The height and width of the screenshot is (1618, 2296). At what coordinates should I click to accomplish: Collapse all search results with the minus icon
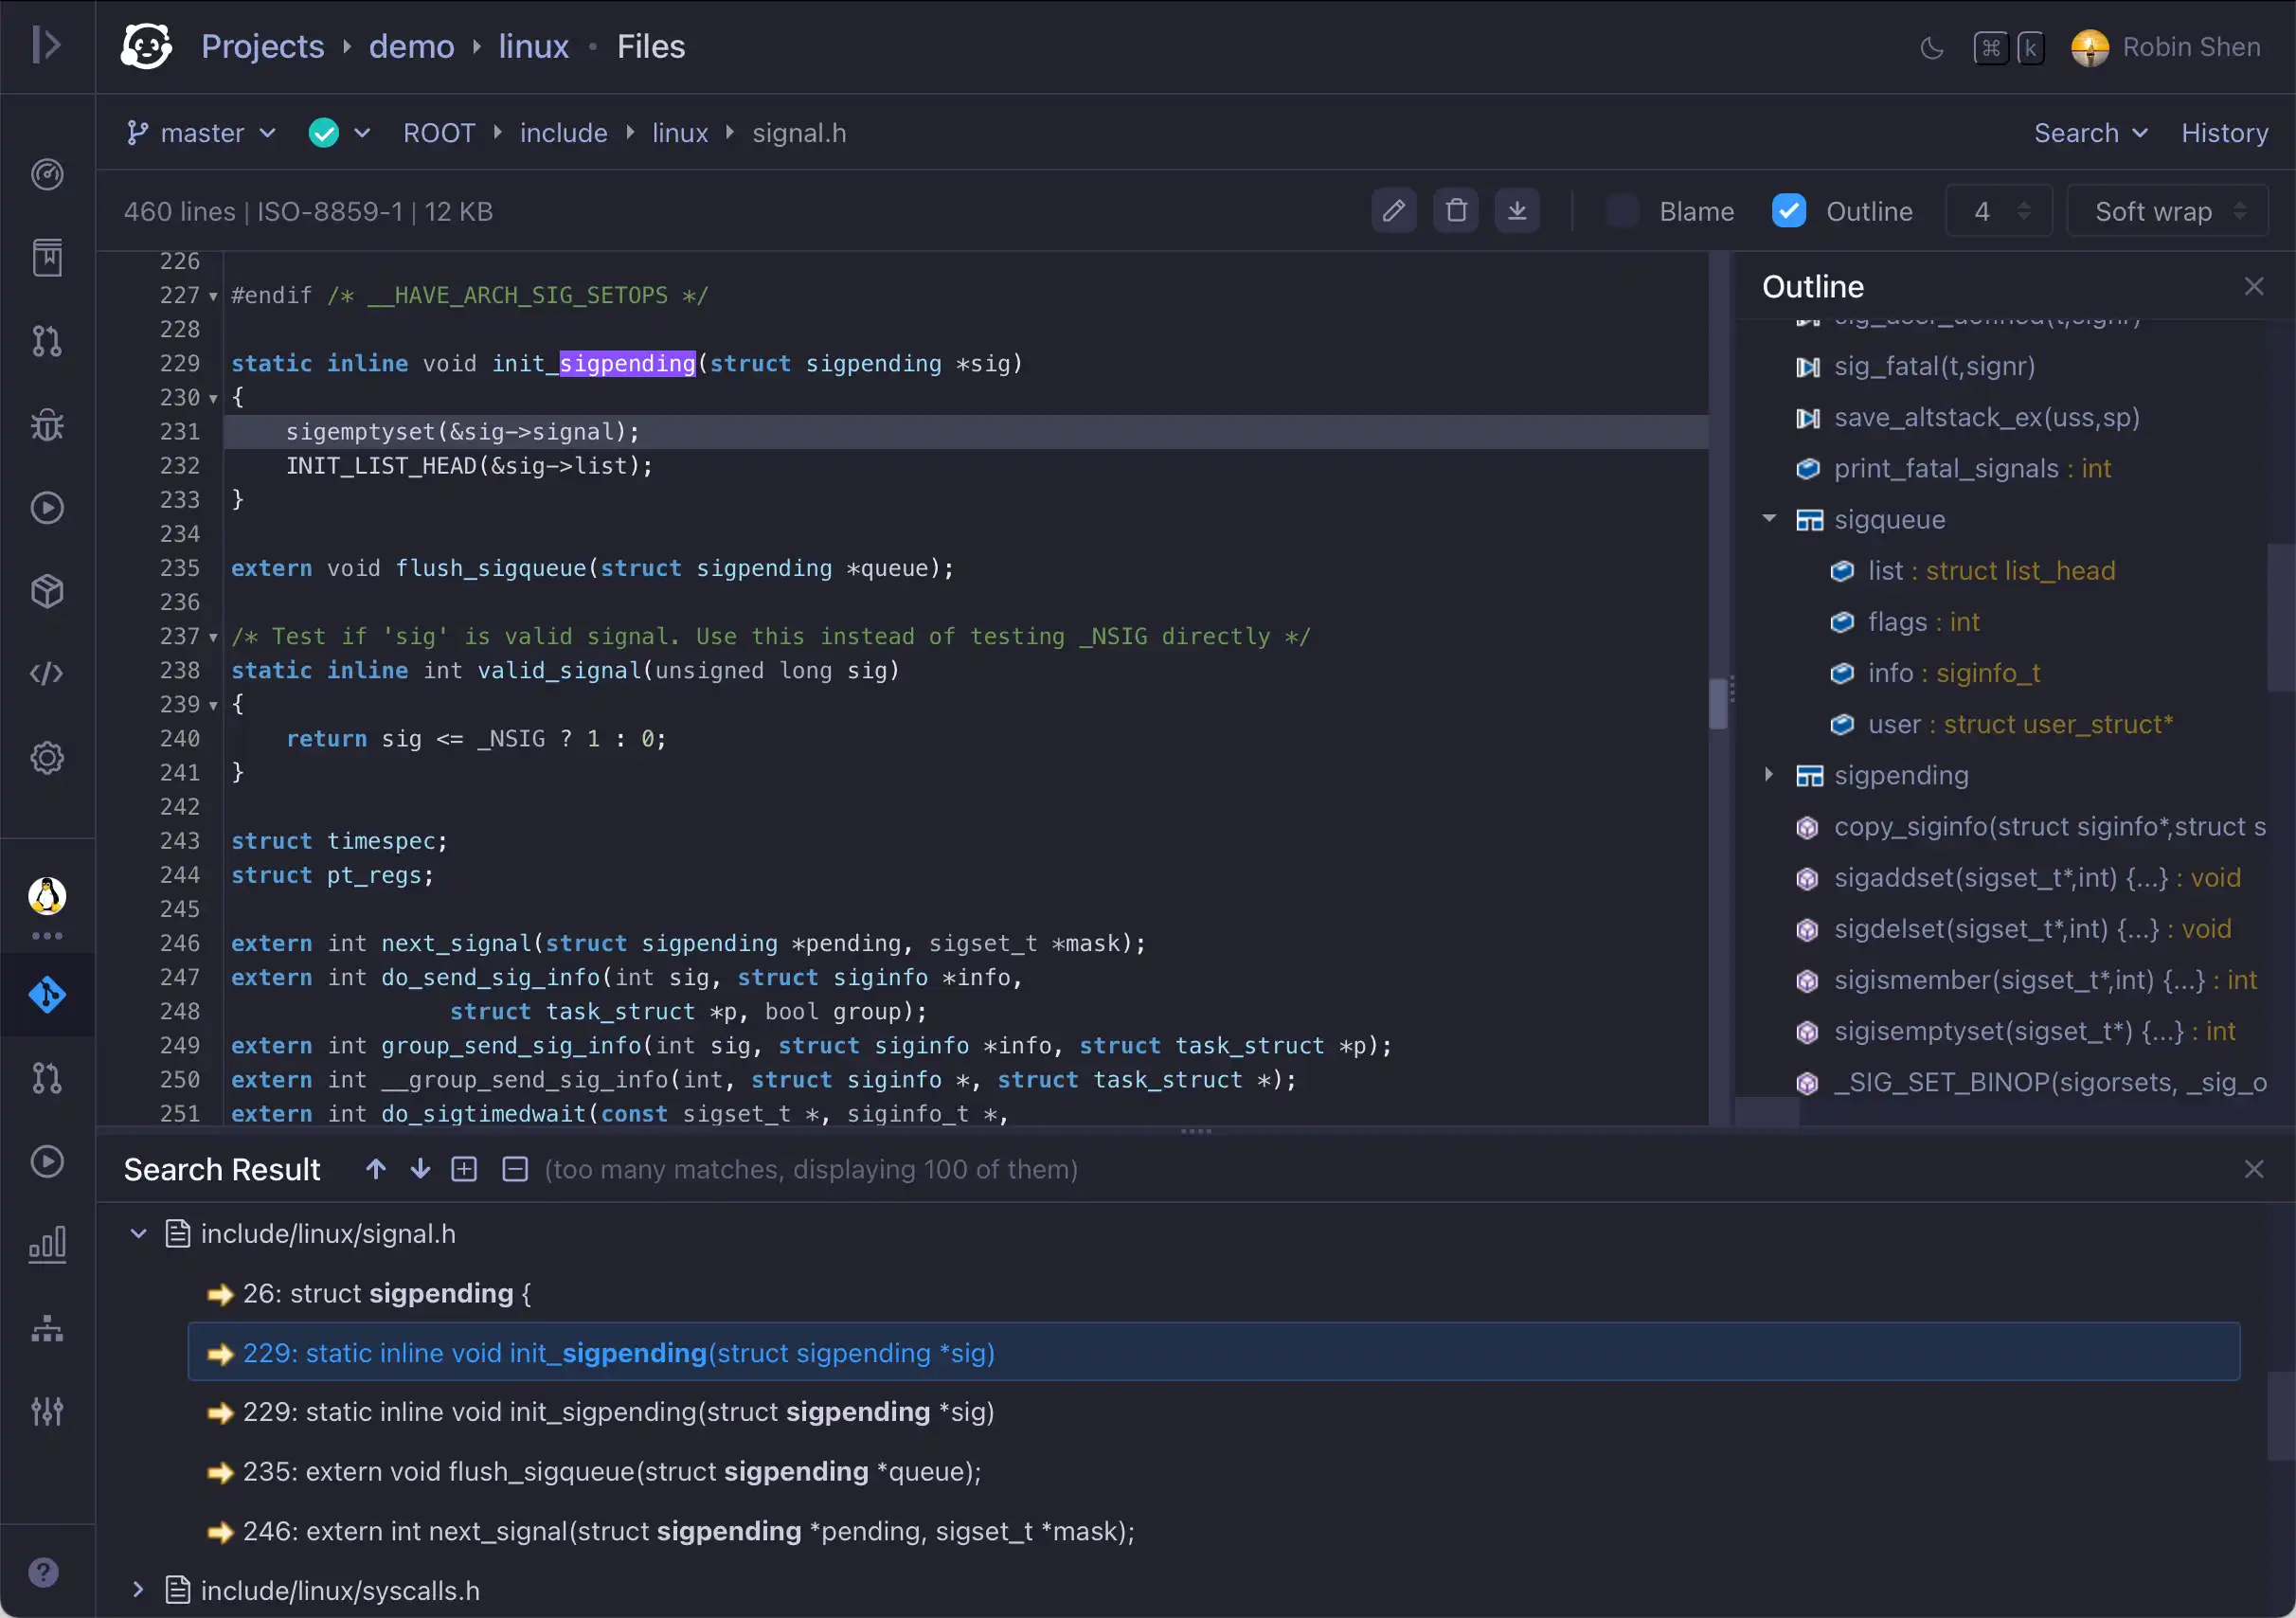point(514,1169)
